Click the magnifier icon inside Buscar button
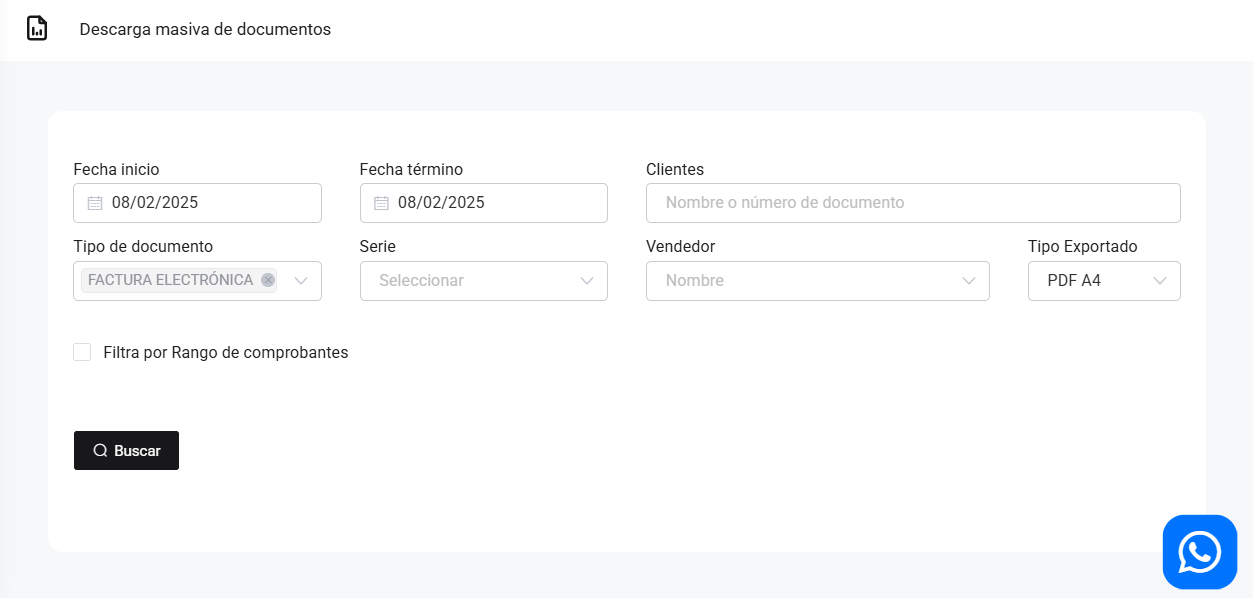This screenshot has width=1253, height=598. [x=100, y=451]
